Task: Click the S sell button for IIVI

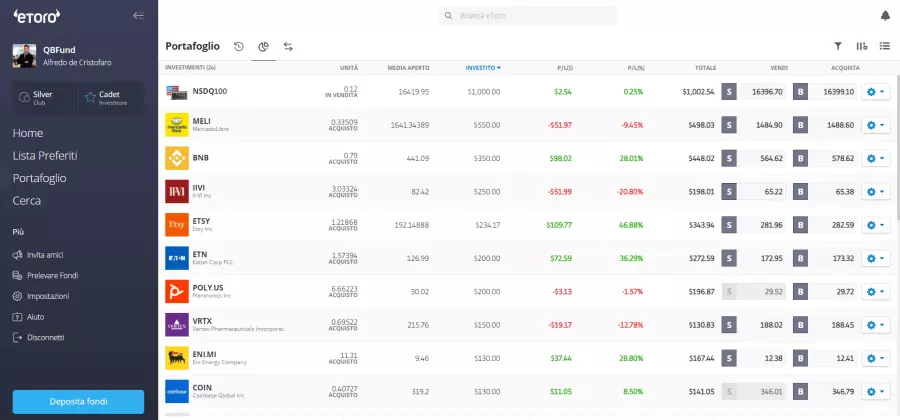Action: 729,192
